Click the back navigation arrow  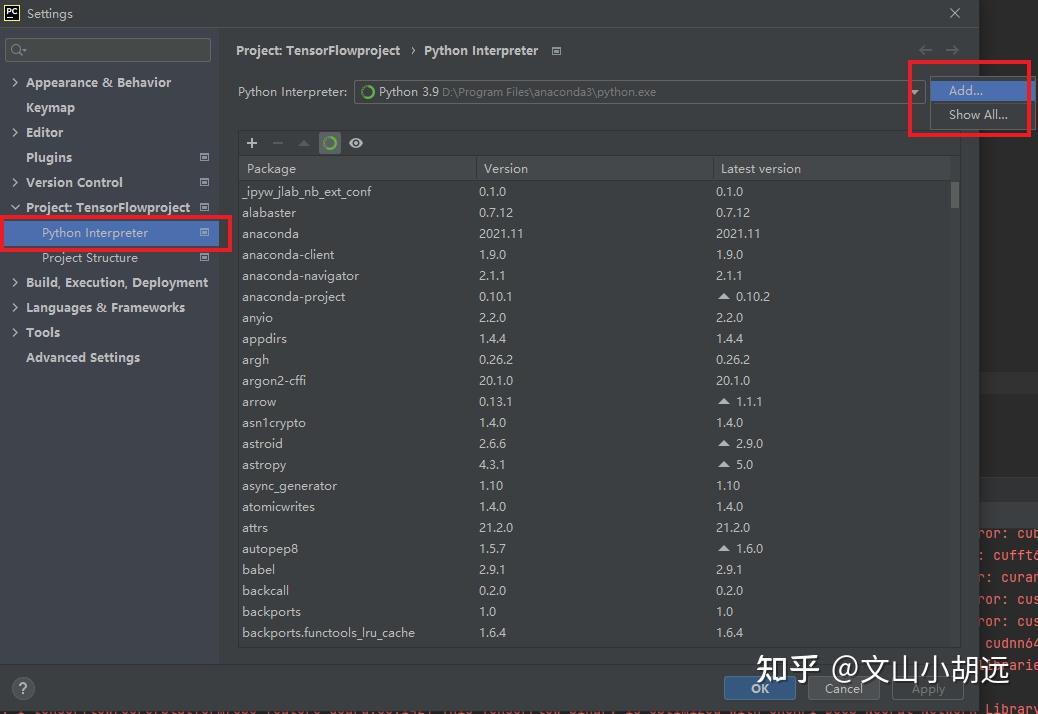tap(925, 50)
